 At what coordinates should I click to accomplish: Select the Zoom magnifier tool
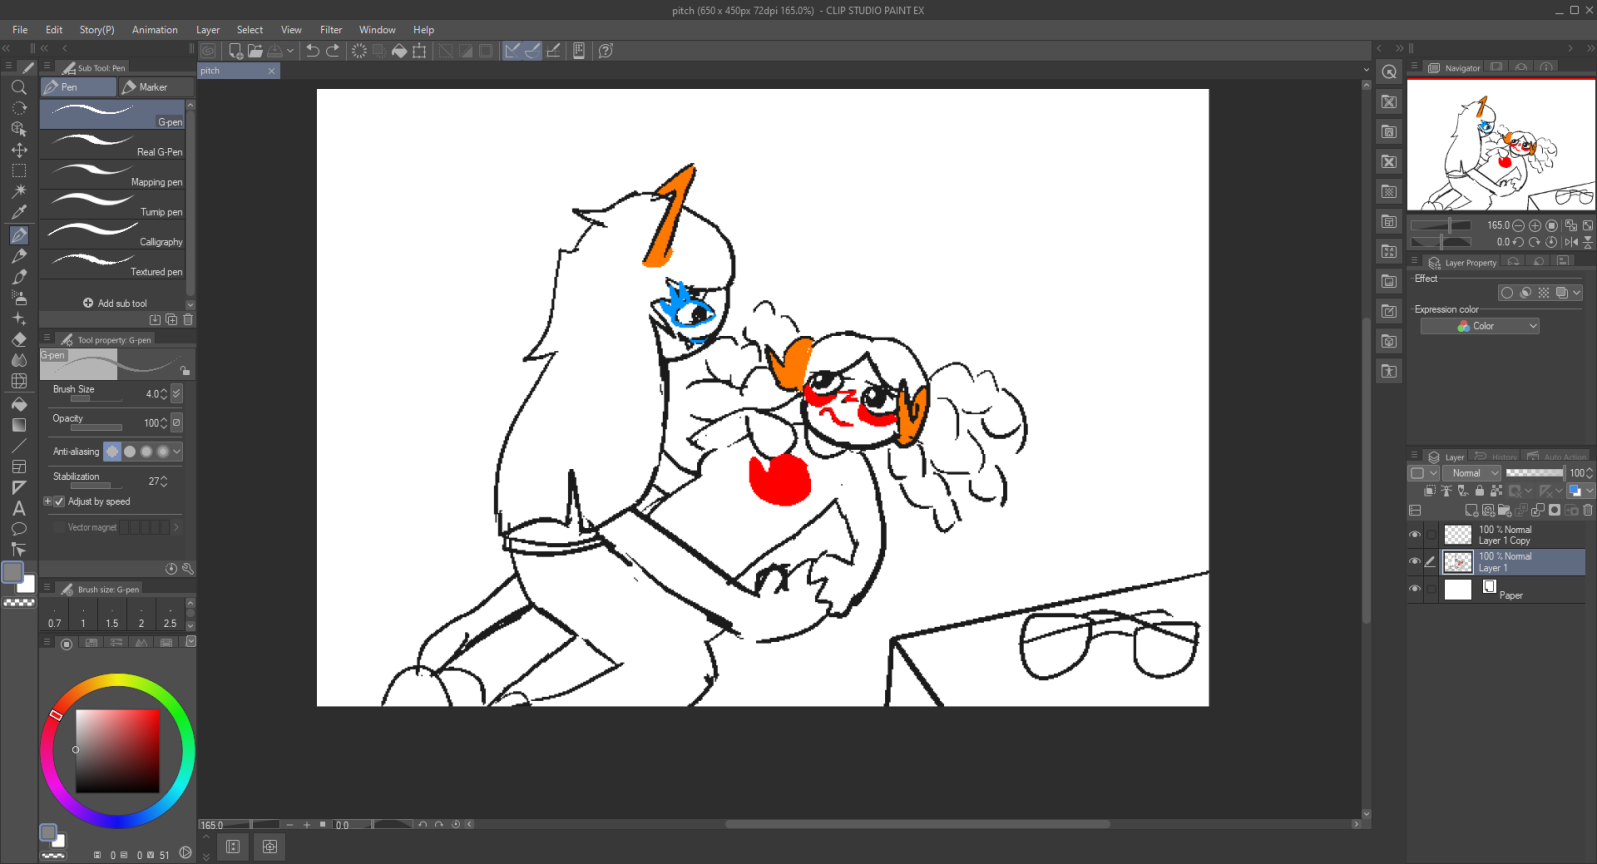coord(19,87)
